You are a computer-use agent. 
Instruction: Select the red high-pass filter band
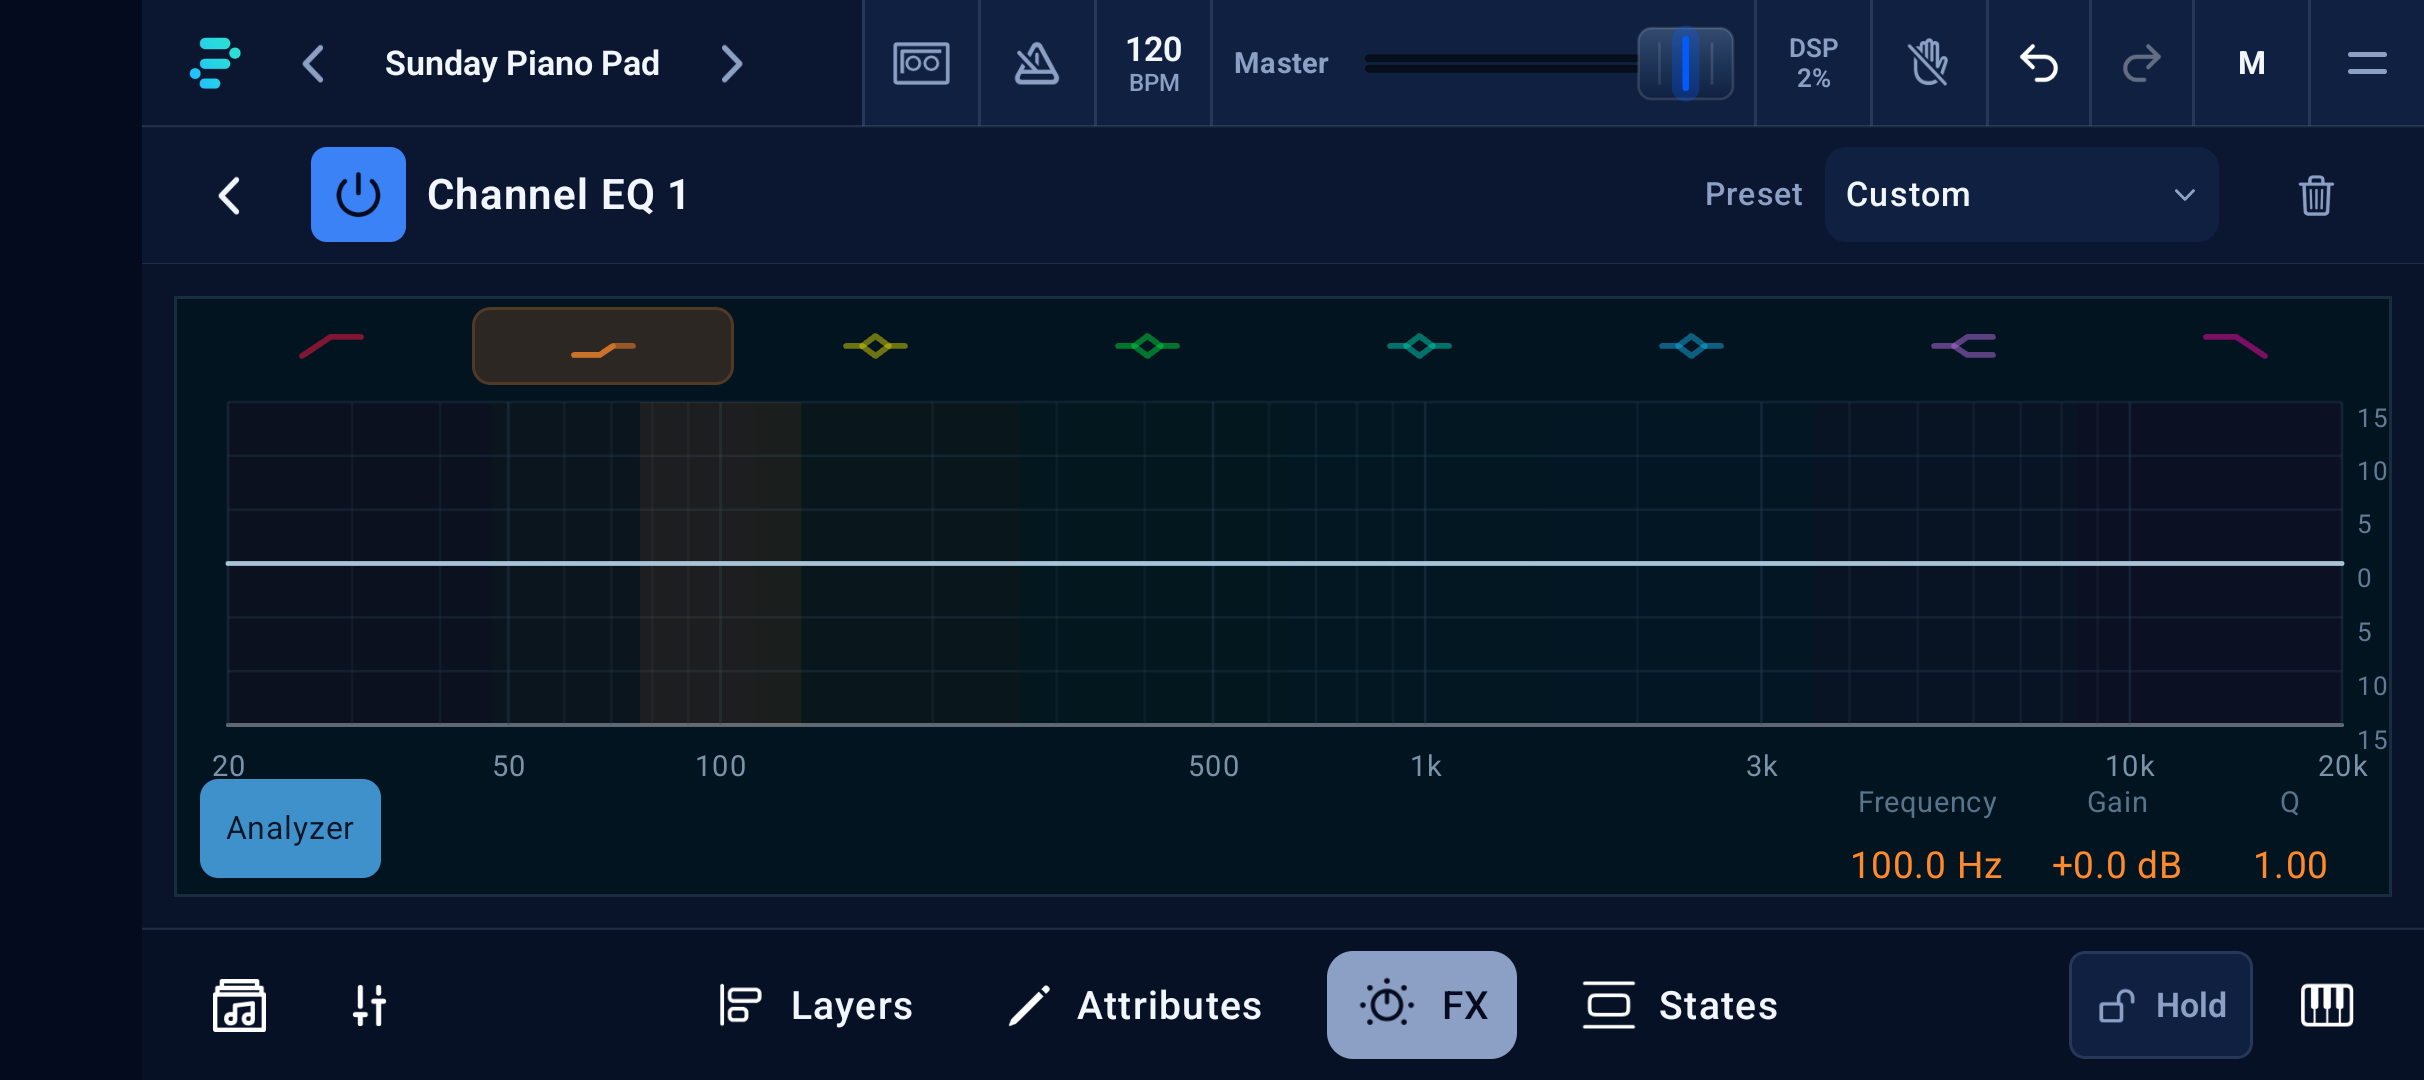point(331,346)
